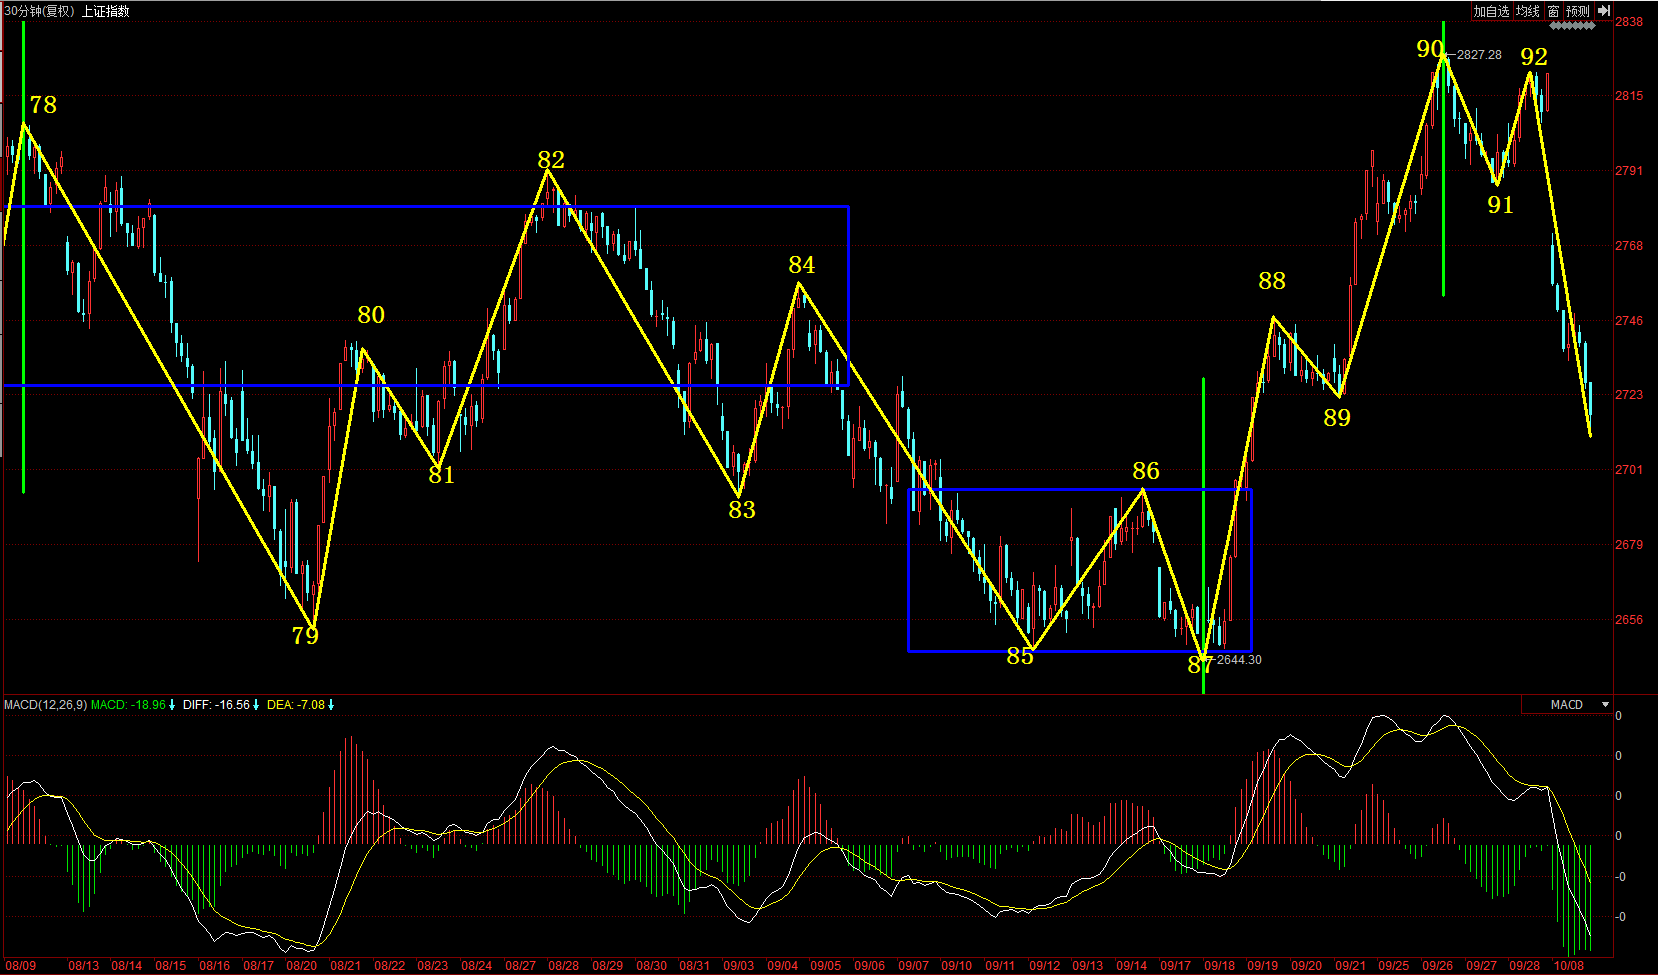Click the 08/09 date axis label
The image size is (1658, 975).
(20, 966)
